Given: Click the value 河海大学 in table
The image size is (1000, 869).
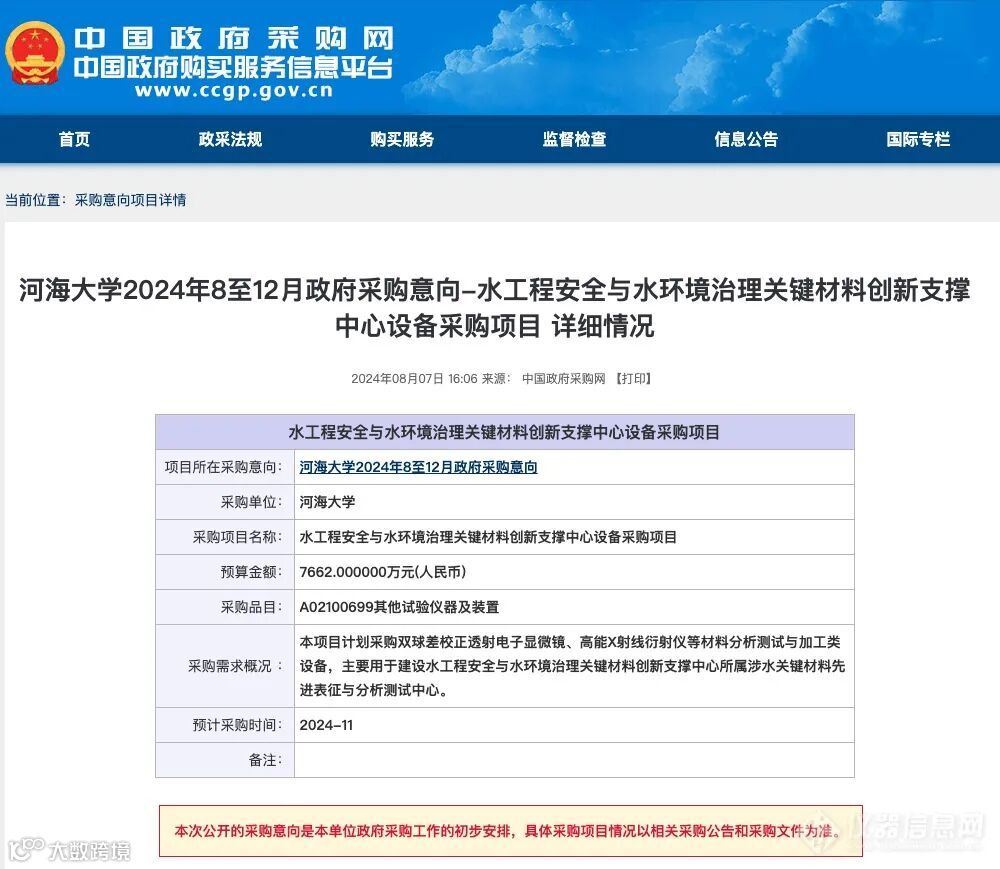Looking at the screenshot, I should pyautogui.click(x=327, y=502).
